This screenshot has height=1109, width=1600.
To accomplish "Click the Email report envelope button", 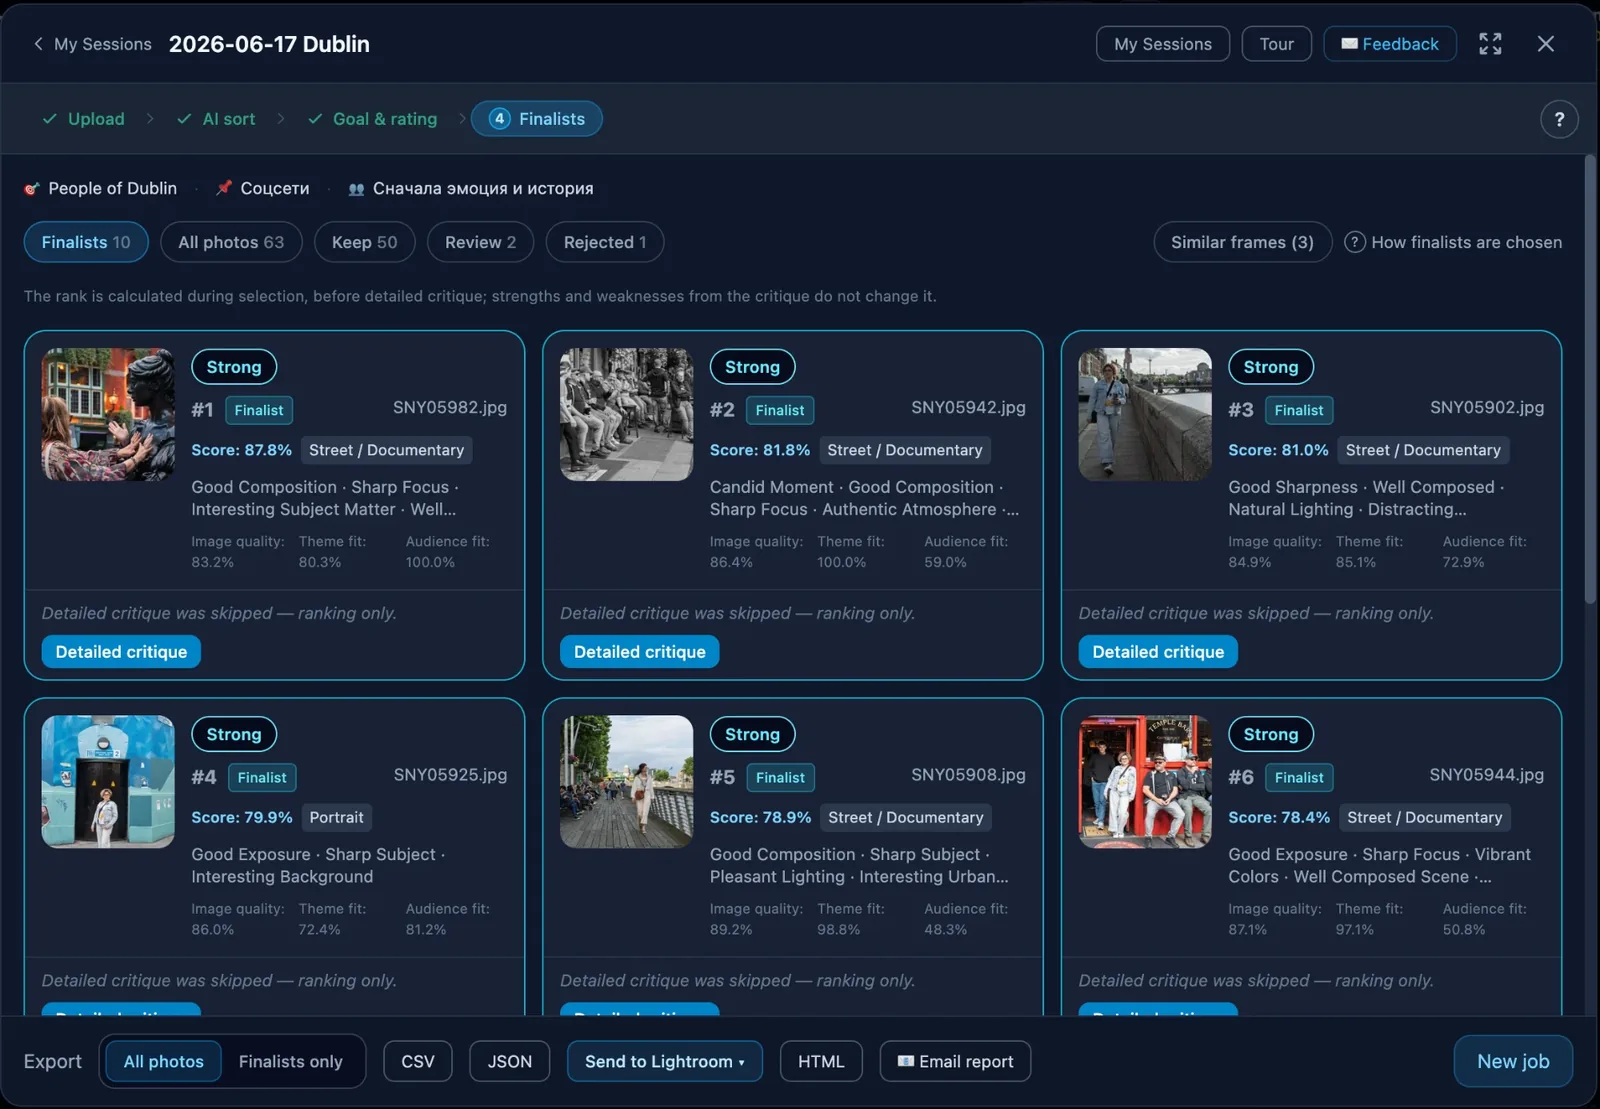I will 955,1061.
